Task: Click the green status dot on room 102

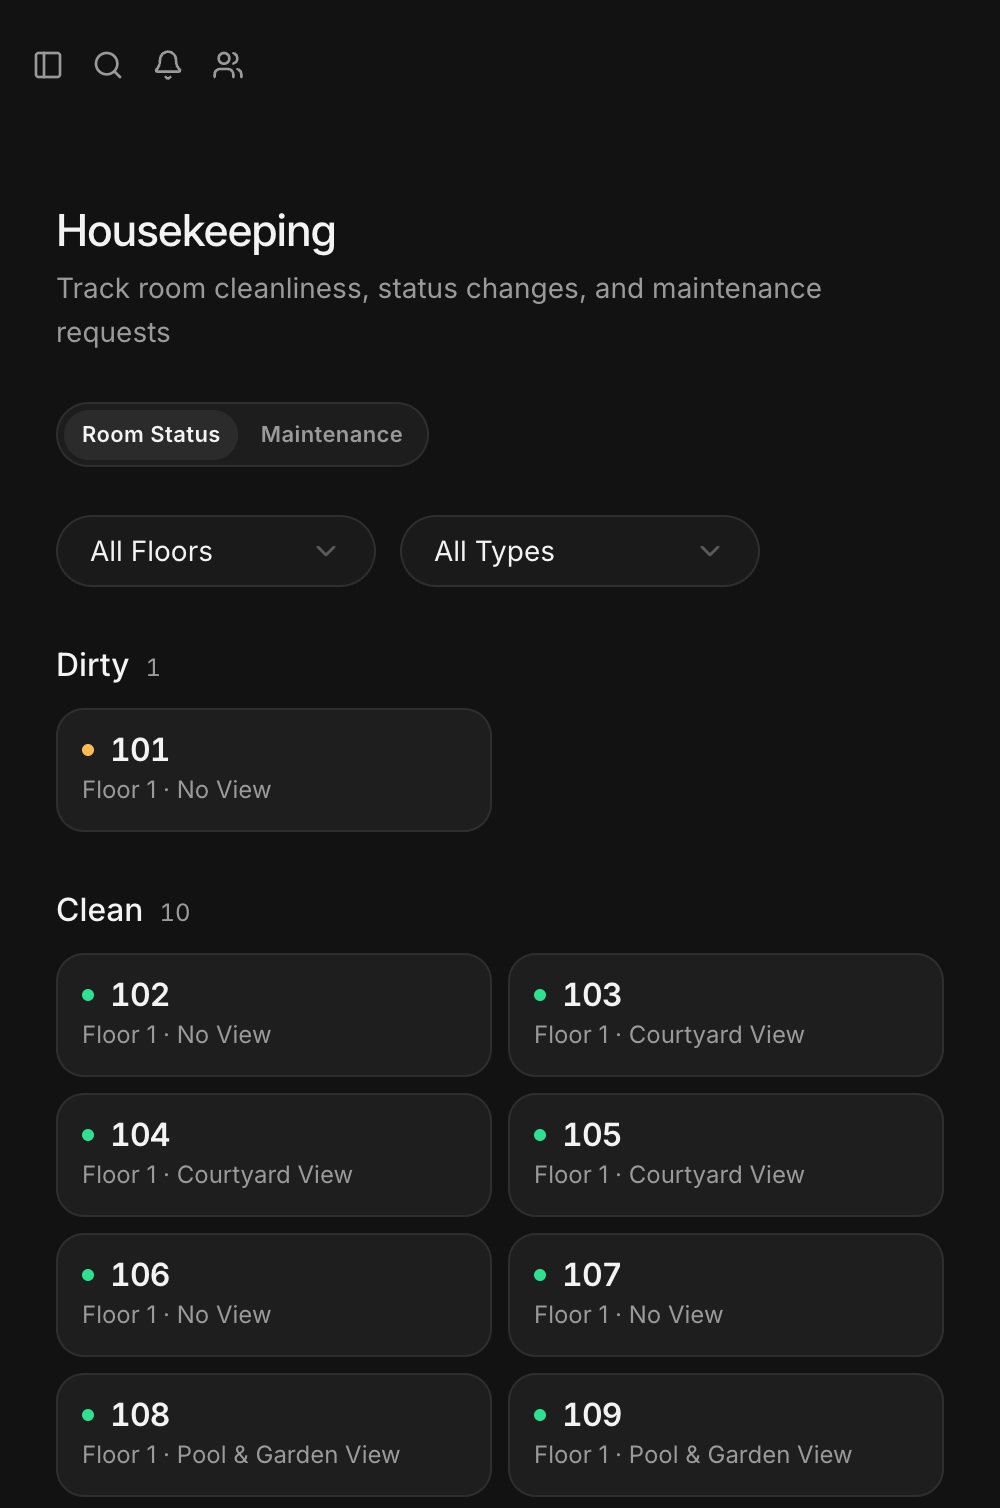Action: [x=88, y=995]
